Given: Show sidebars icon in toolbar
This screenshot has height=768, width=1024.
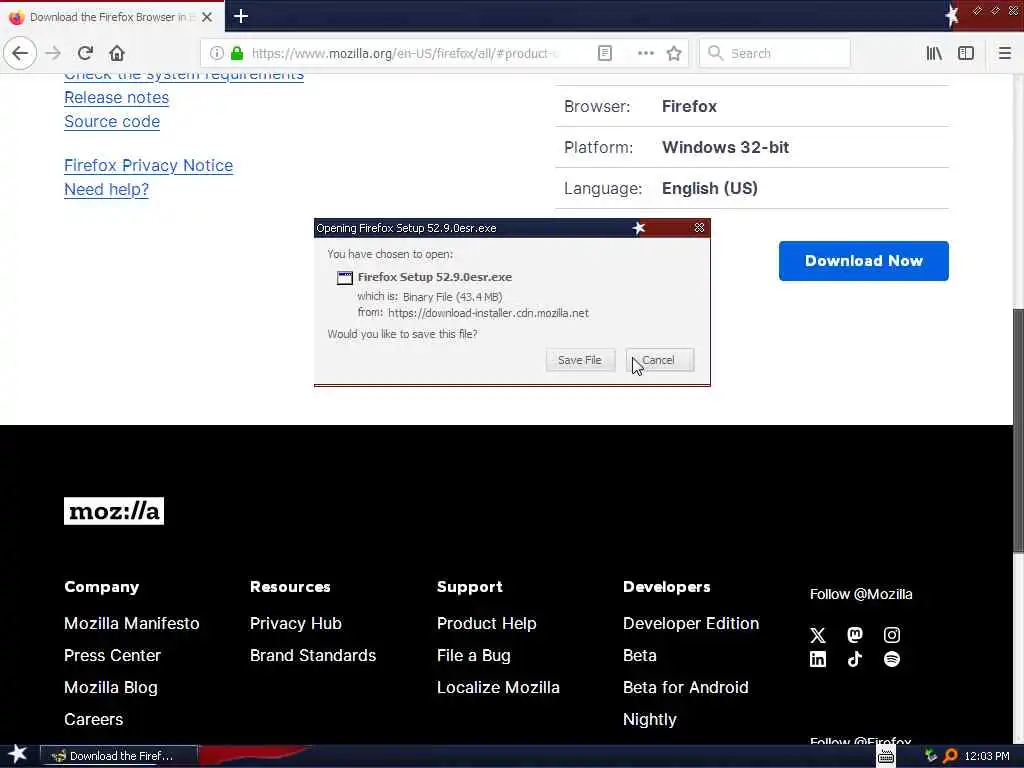Looking at the screenshot, I should [966, 53].
